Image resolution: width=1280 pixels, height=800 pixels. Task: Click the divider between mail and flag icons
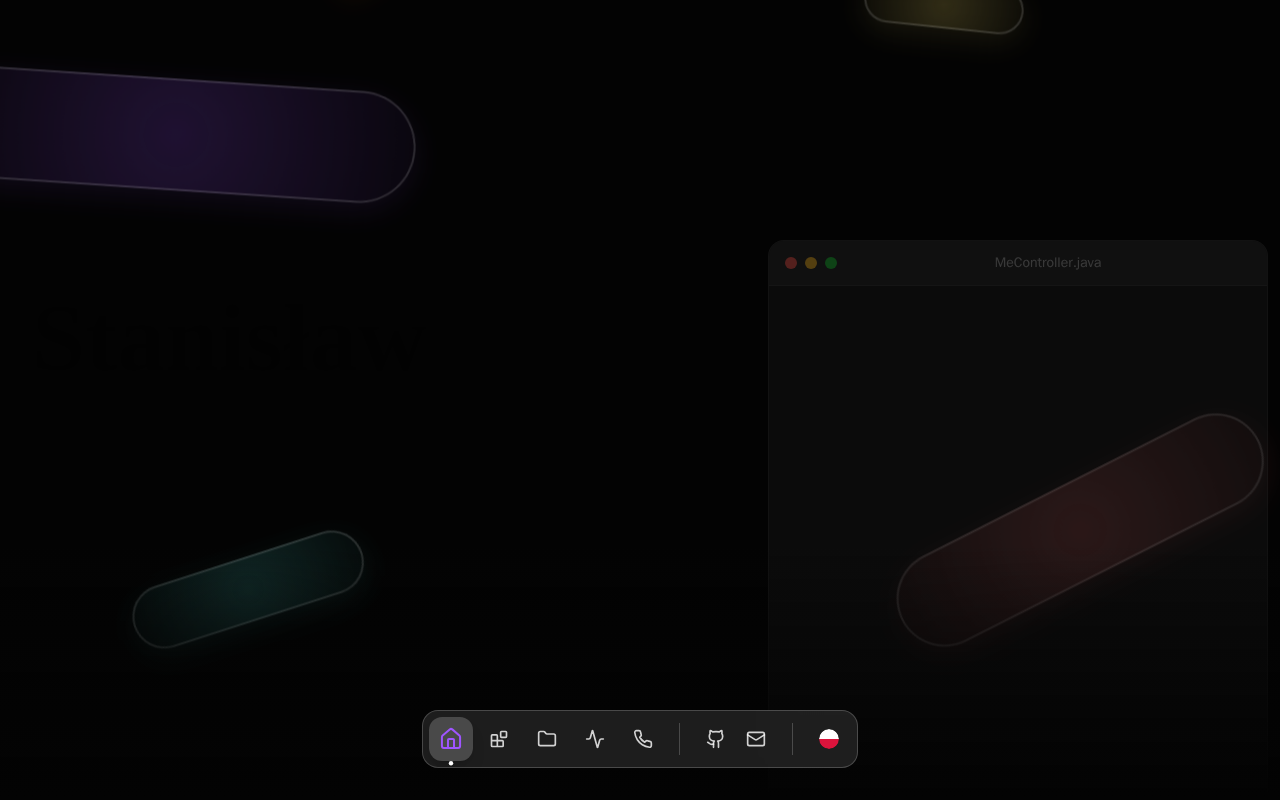[x=793, y=739]
